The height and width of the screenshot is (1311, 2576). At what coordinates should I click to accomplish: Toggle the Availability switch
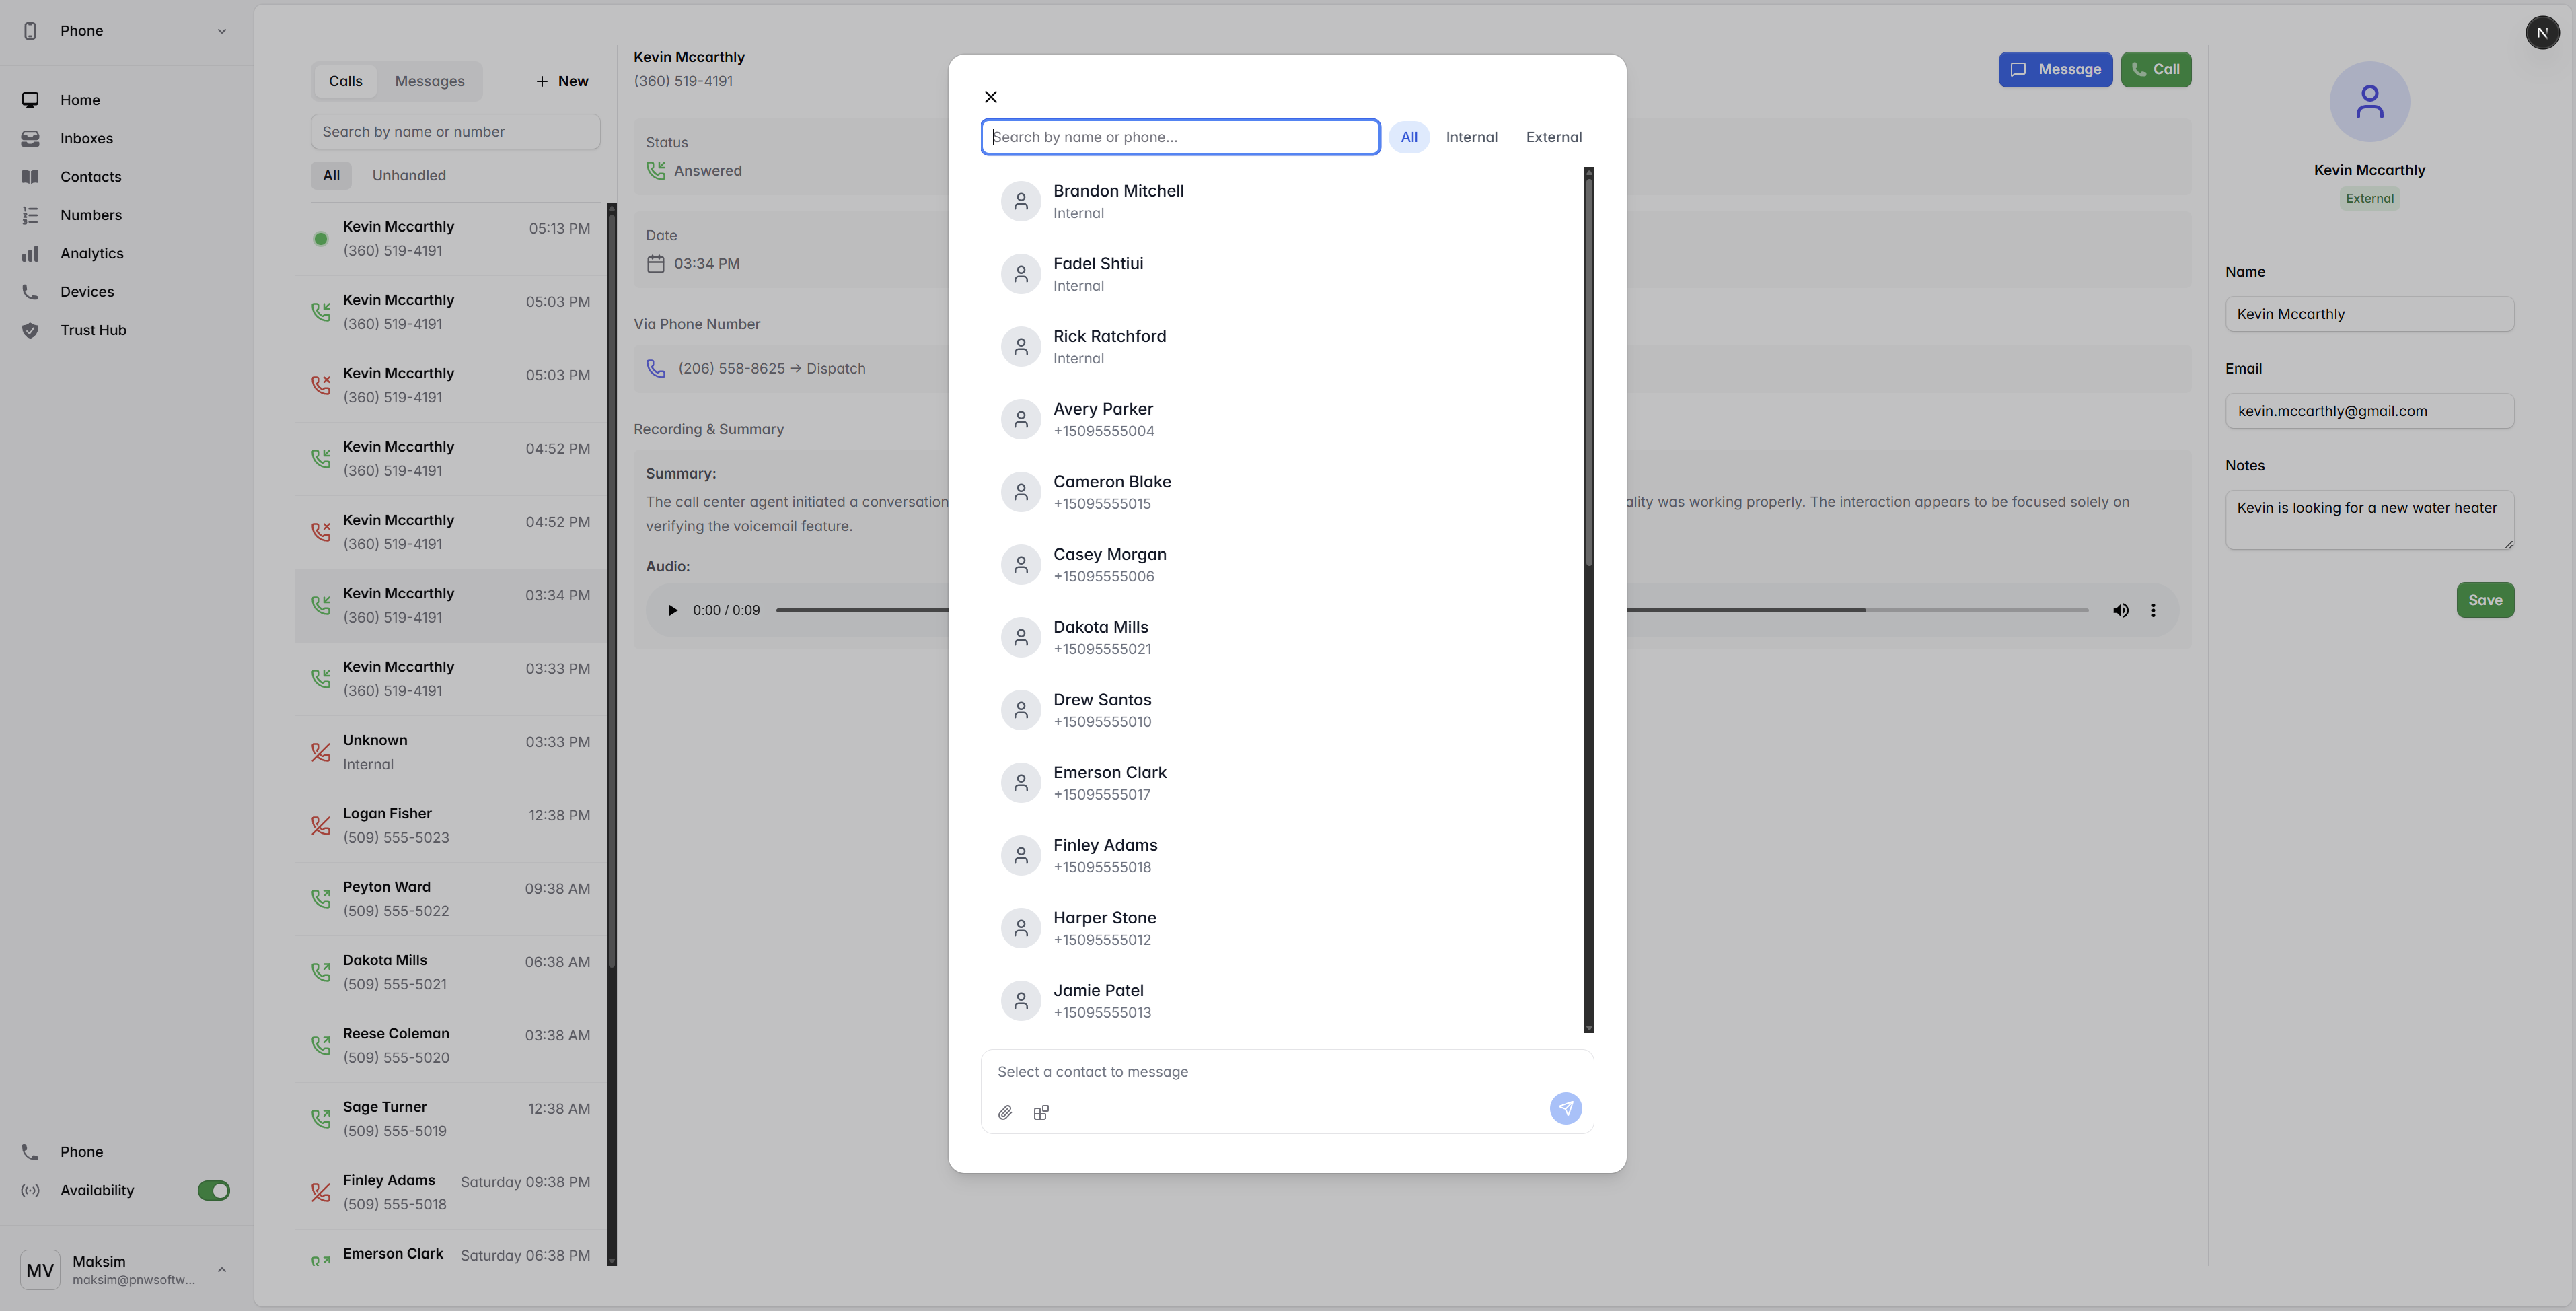click(213, 1190)
